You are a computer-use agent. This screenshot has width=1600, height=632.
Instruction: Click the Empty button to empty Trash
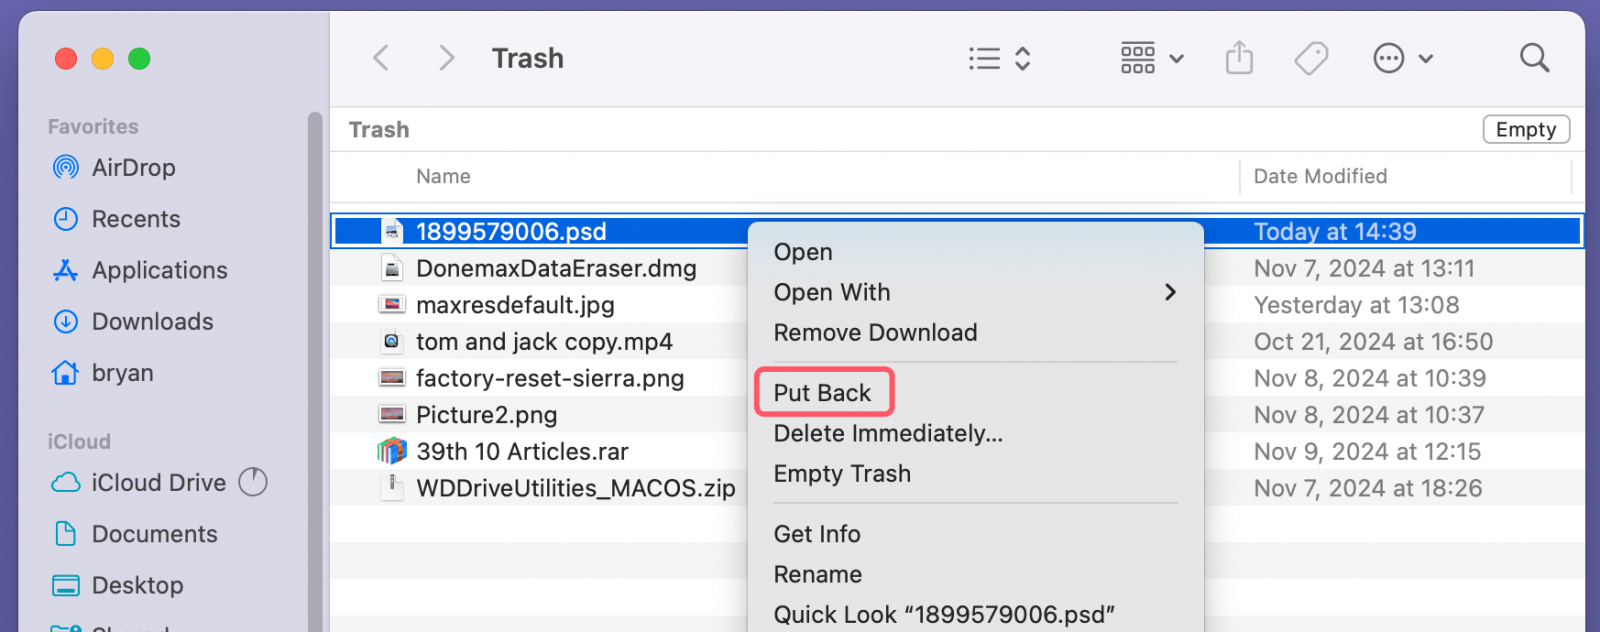point(1526,129)
